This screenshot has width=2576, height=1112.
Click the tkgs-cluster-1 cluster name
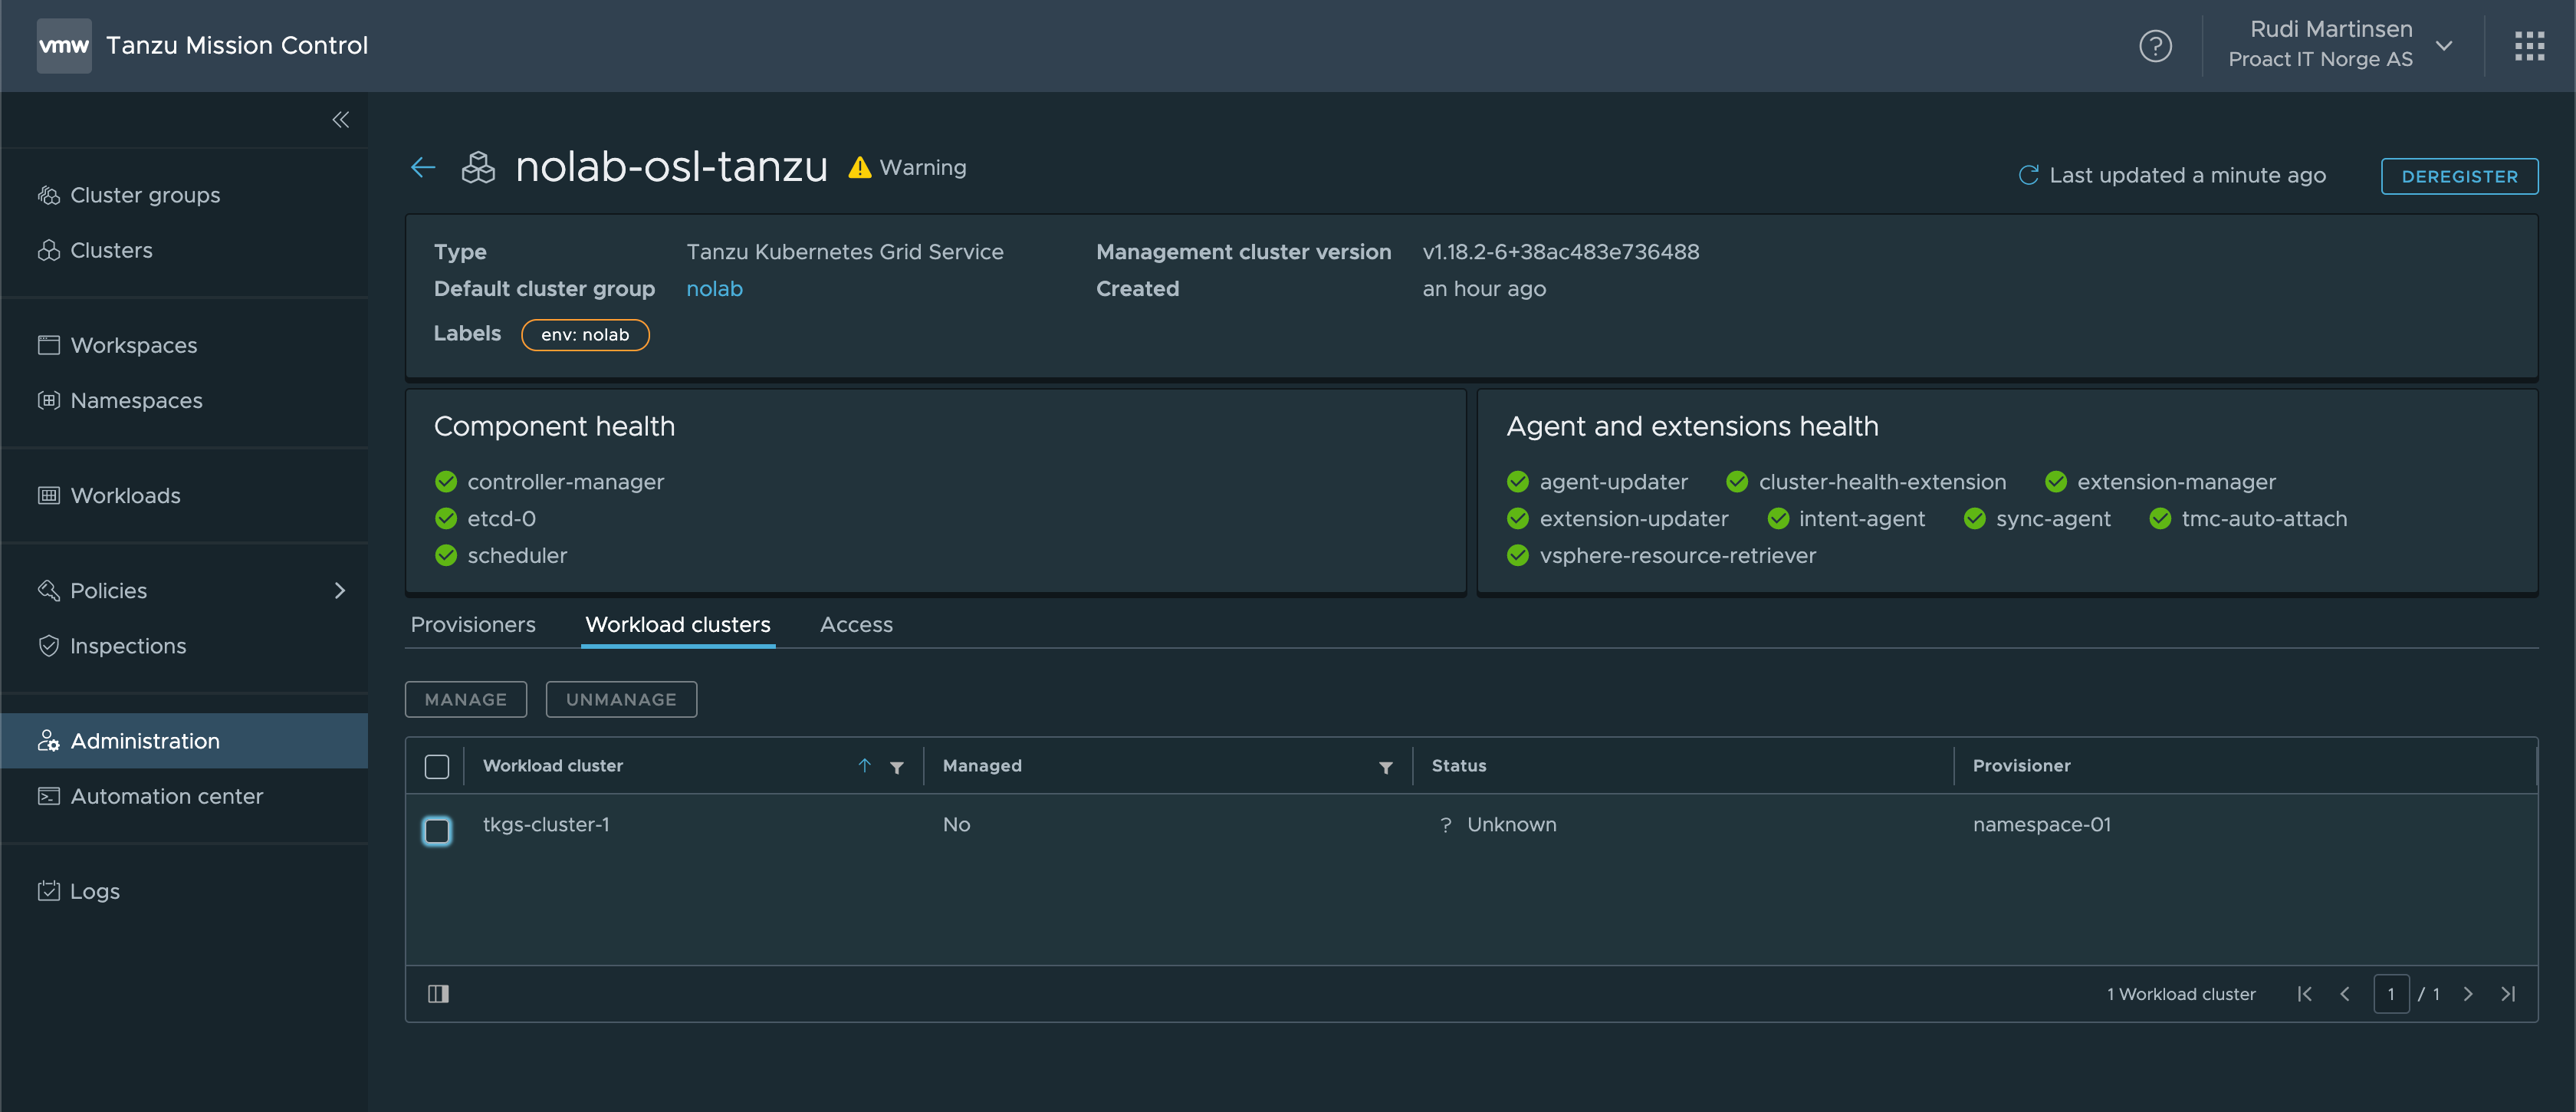(546, 824)
